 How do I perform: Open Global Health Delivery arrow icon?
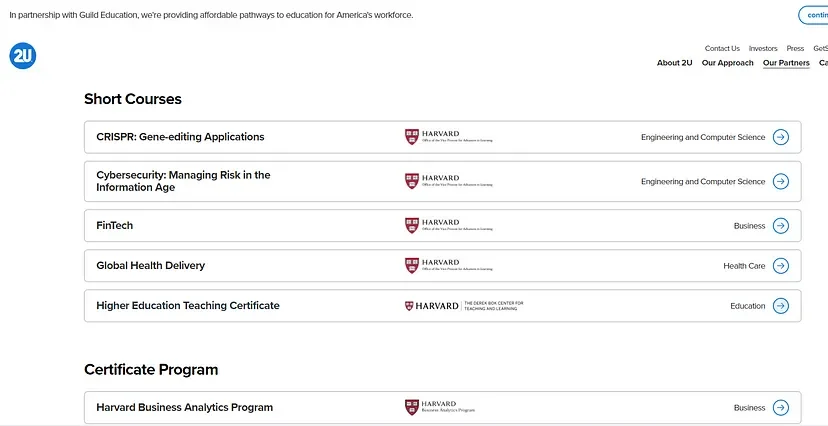pos(781,266)
